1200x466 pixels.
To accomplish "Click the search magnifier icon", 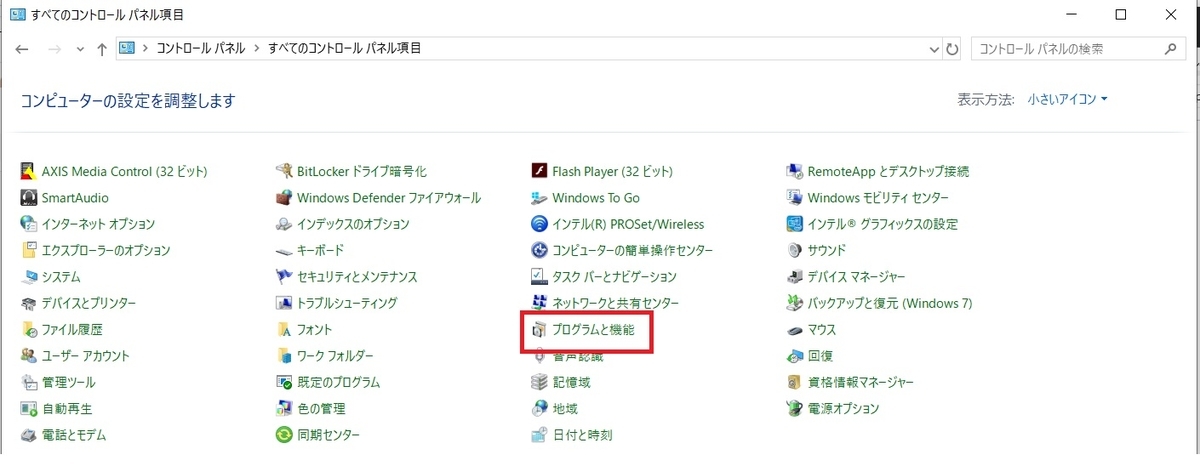I will tap(1170, 48).
